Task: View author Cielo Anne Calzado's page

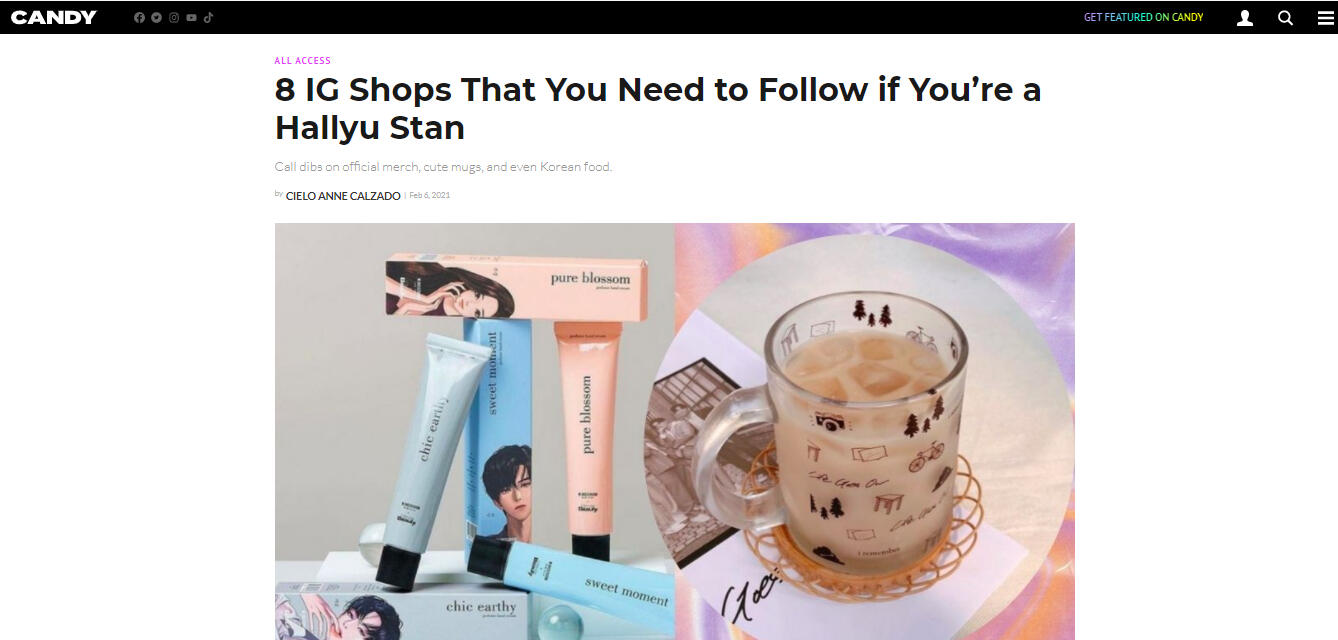Action: point(343,196)
